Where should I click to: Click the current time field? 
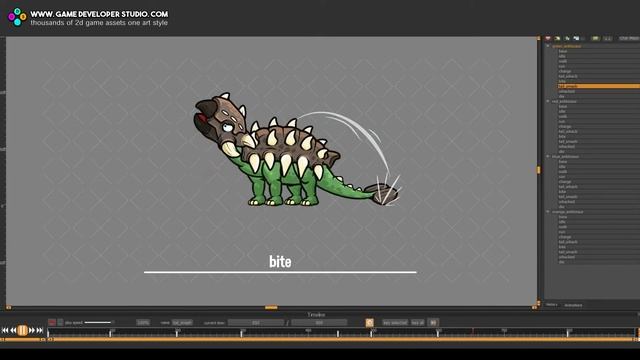pyautogui.click(x=256, y=322)
